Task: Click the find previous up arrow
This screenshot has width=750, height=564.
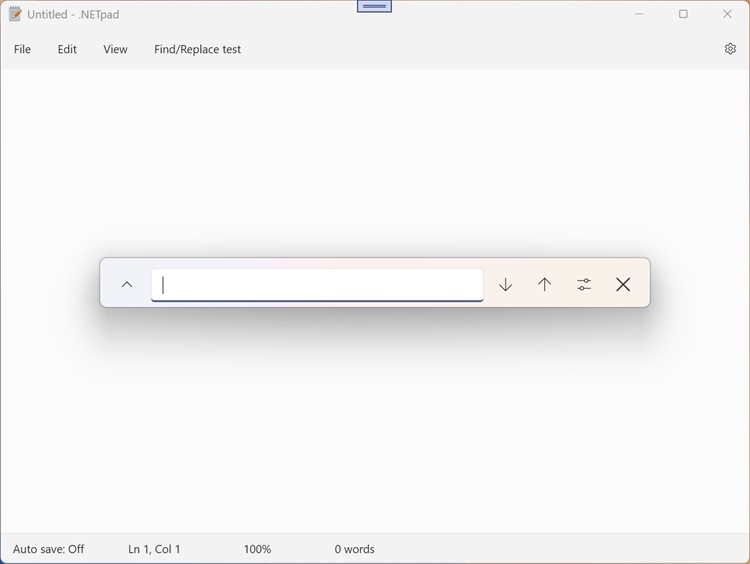Action: coord(544,285)
